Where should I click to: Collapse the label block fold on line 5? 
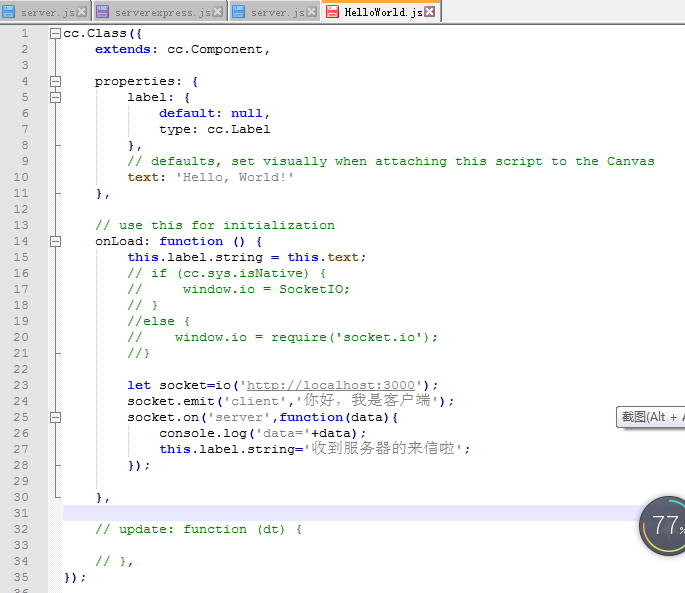coord(55,97)
